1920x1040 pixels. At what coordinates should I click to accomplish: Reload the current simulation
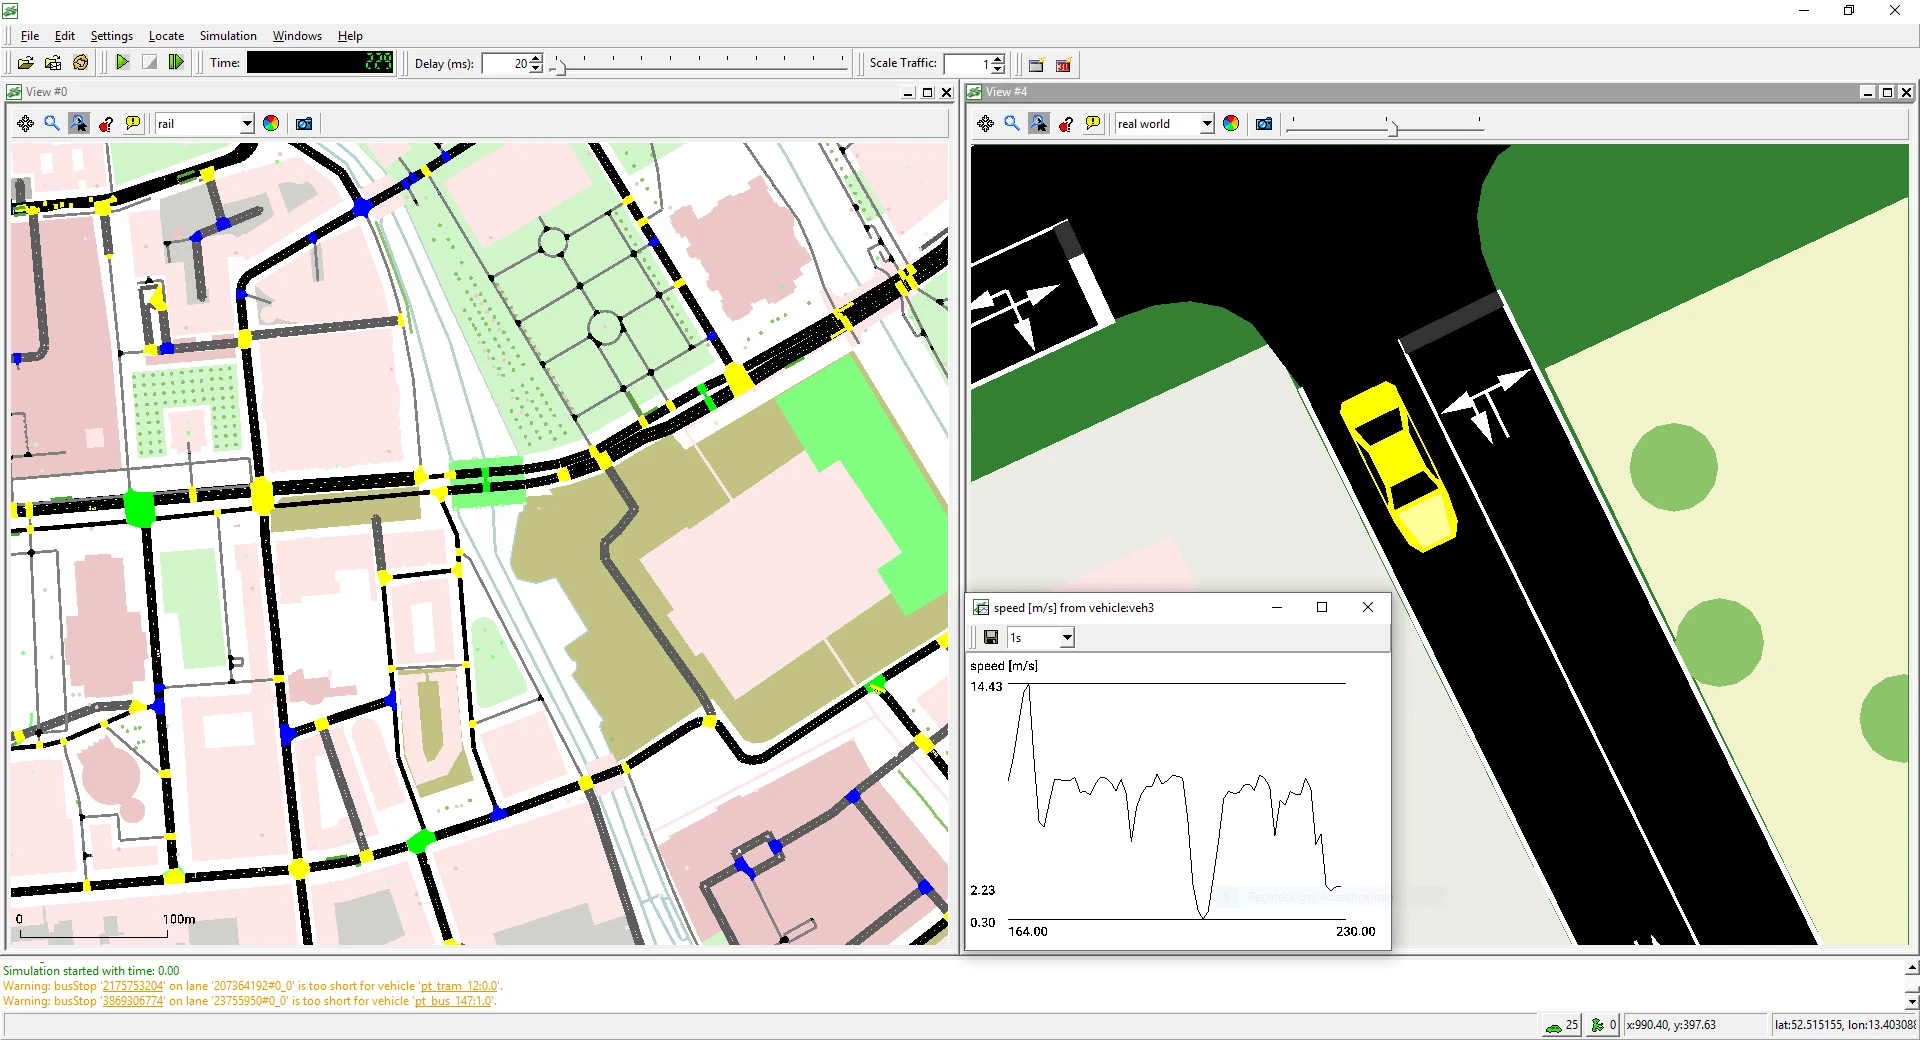(80, 62)
